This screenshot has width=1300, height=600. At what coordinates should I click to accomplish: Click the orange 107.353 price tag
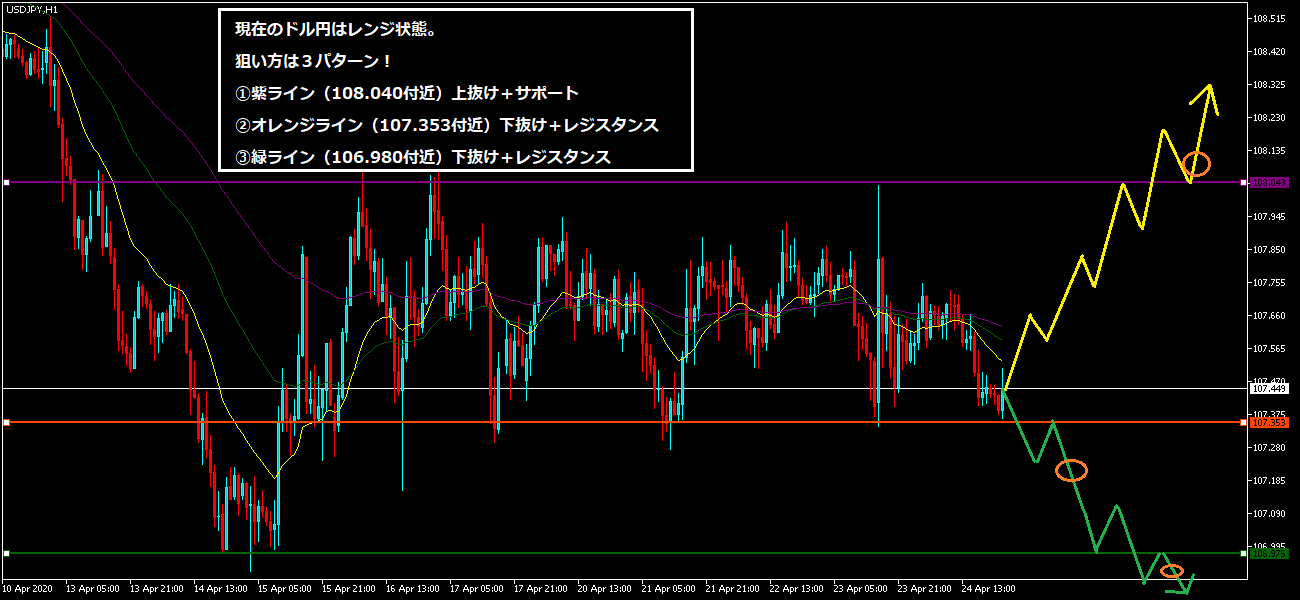pyautogui.click(x=1270, y=422)
